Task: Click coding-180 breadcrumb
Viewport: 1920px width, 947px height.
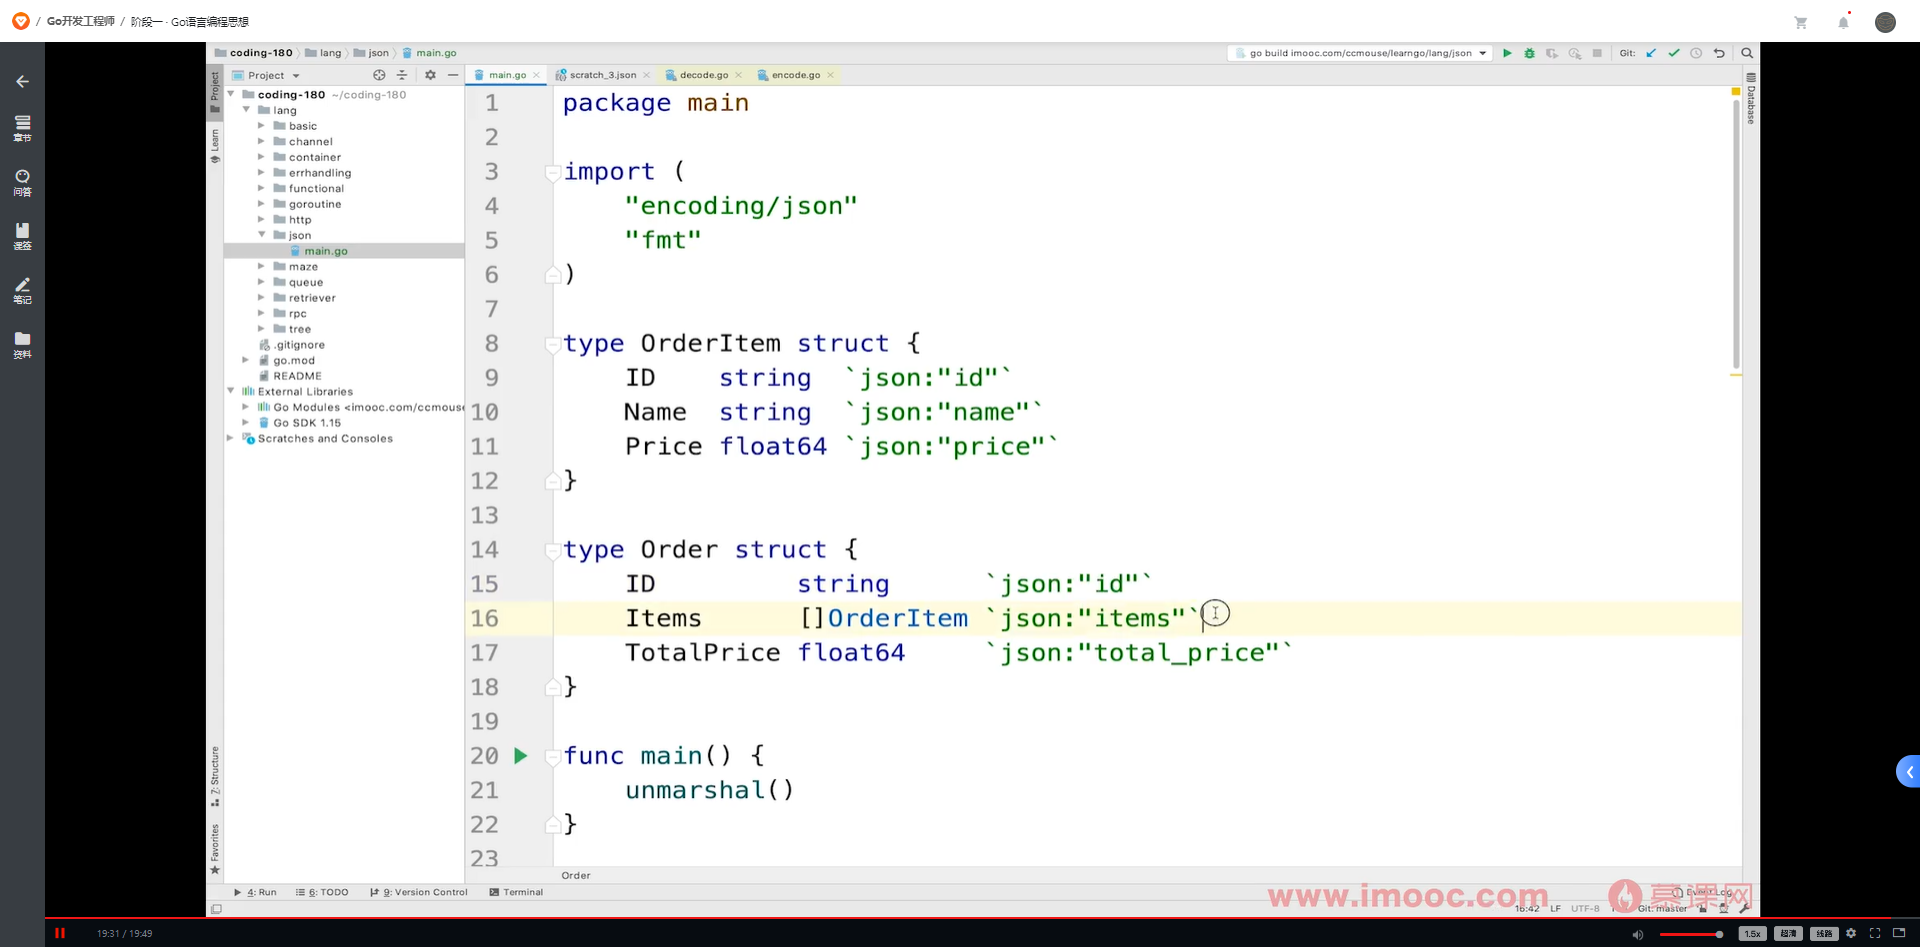Action: 261,53
